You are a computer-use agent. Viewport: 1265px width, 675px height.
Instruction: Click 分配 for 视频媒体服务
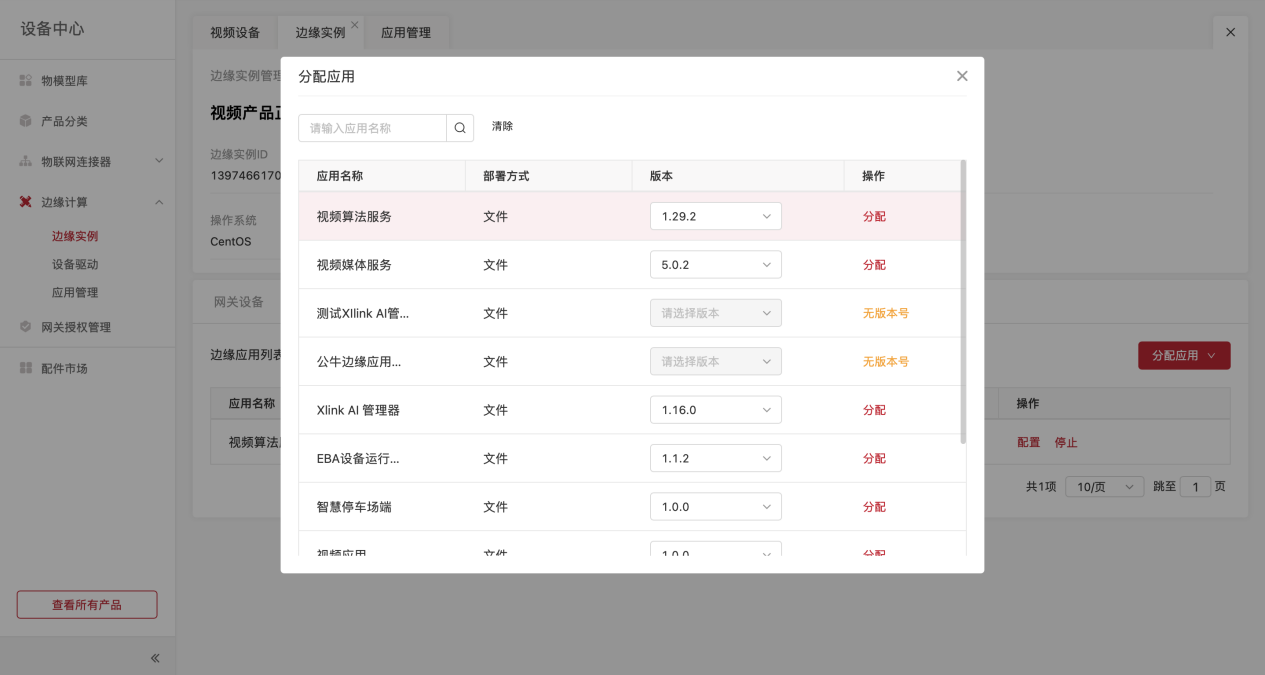pos(874,265)
